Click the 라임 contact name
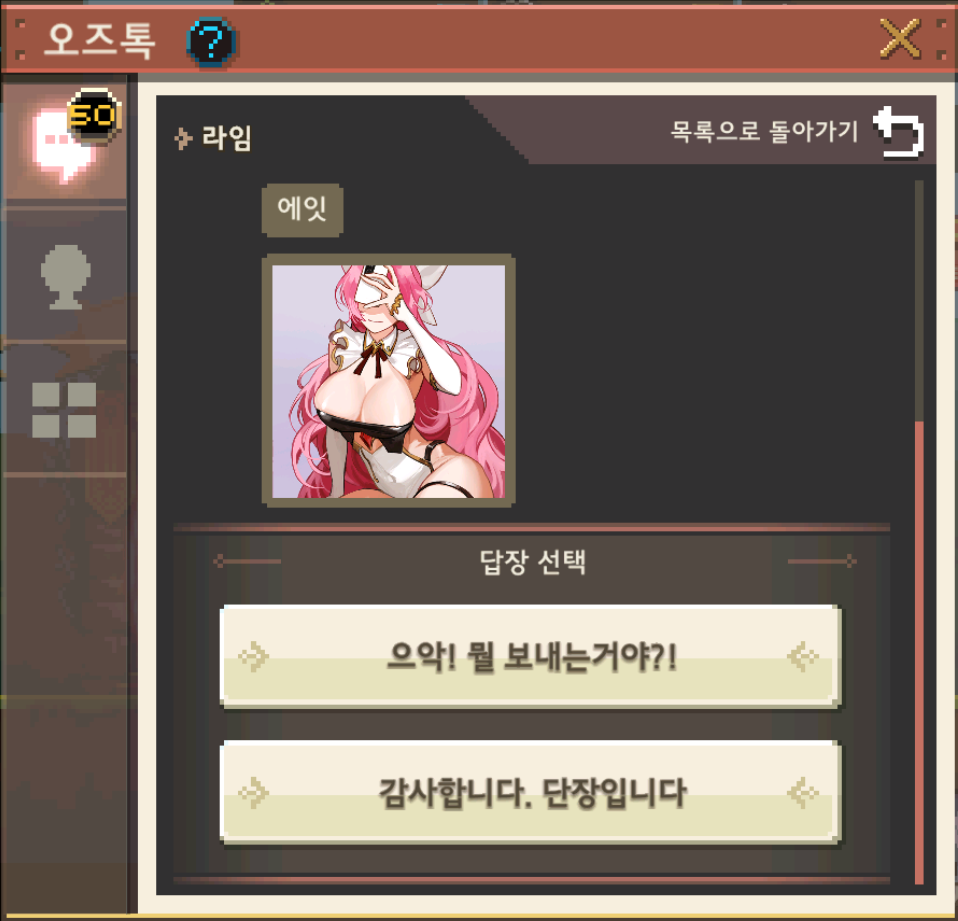 (x=226, y=138)
